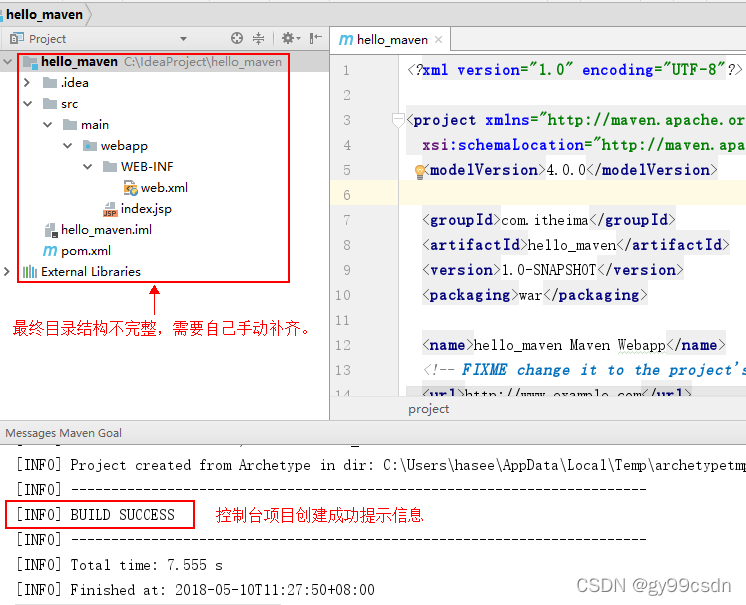Click the hide Project panel icon
This screenshot has height=605, width=746.
[315, 38]
